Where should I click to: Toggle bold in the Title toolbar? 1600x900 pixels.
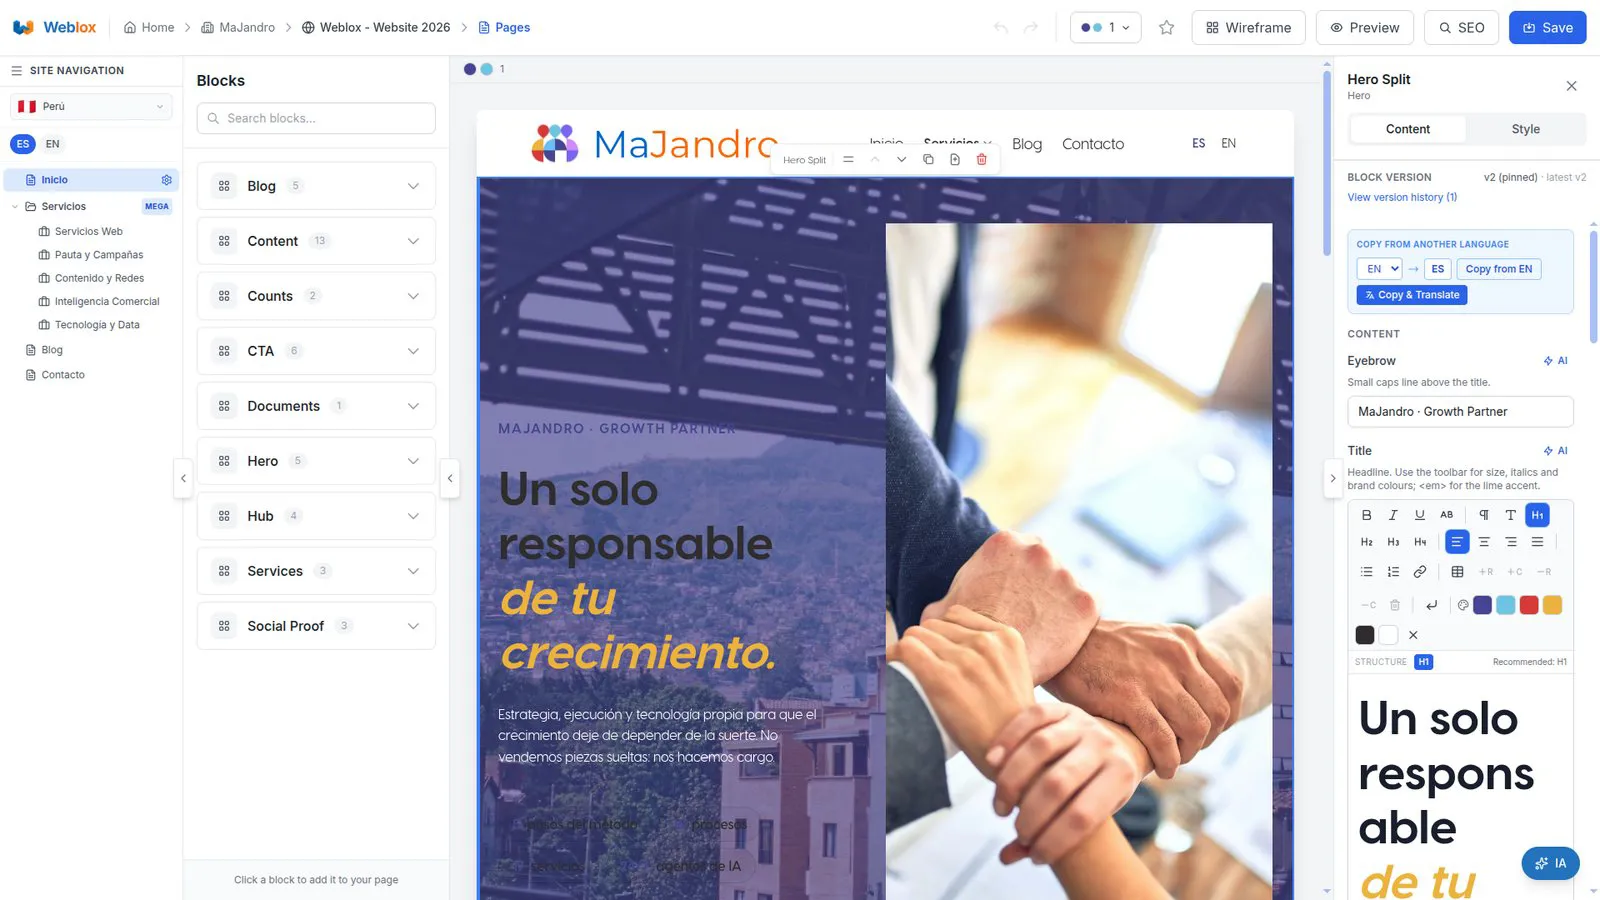pos(1367,515)
